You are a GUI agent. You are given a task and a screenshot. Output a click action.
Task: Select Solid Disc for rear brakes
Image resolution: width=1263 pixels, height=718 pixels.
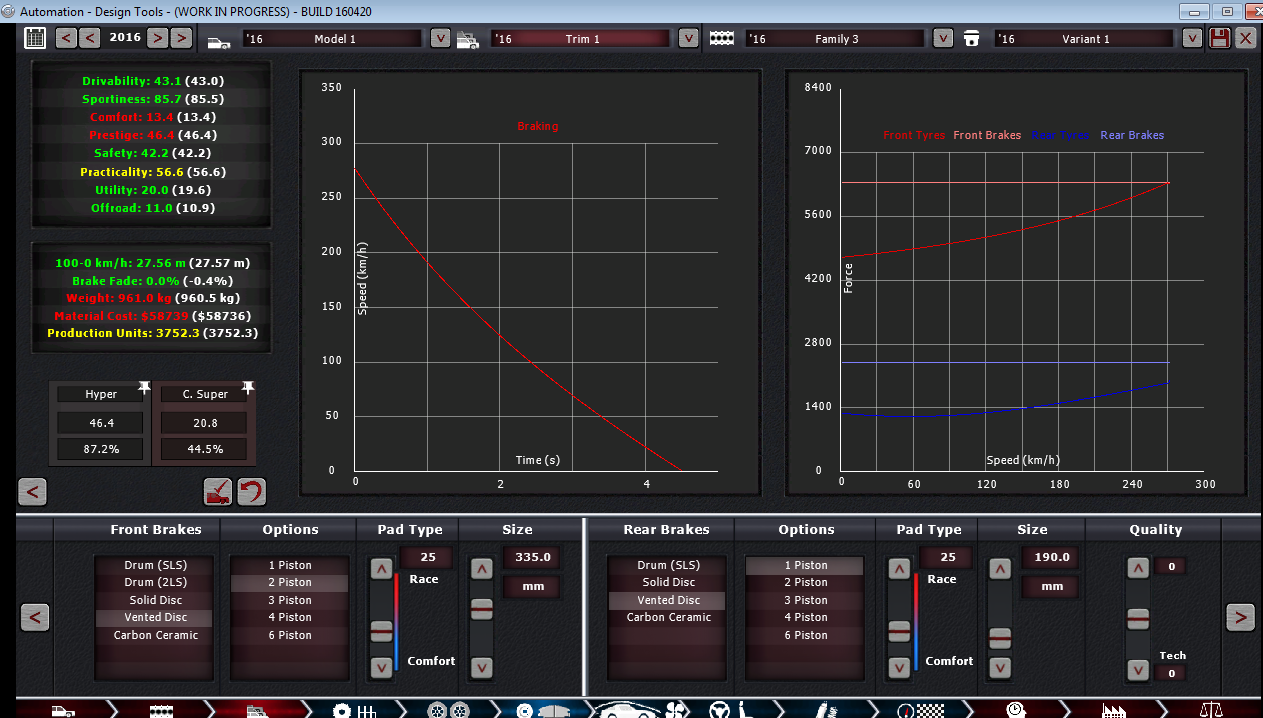668,582
